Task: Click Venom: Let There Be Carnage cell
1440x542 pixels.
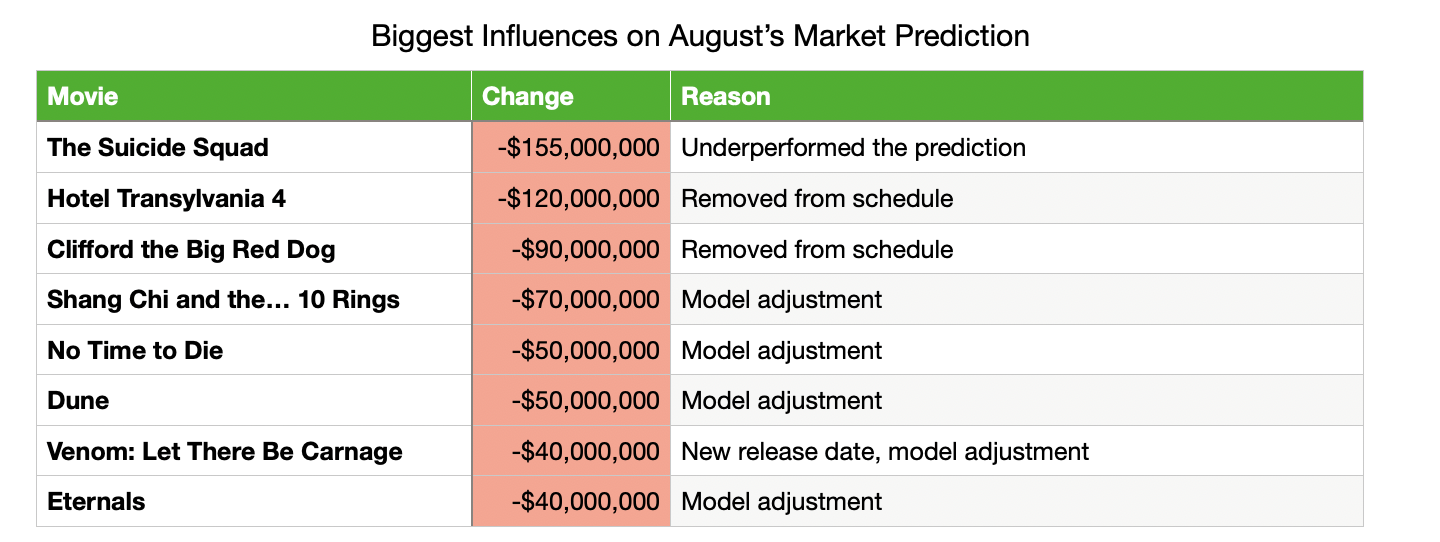Action: coord(225,452)
